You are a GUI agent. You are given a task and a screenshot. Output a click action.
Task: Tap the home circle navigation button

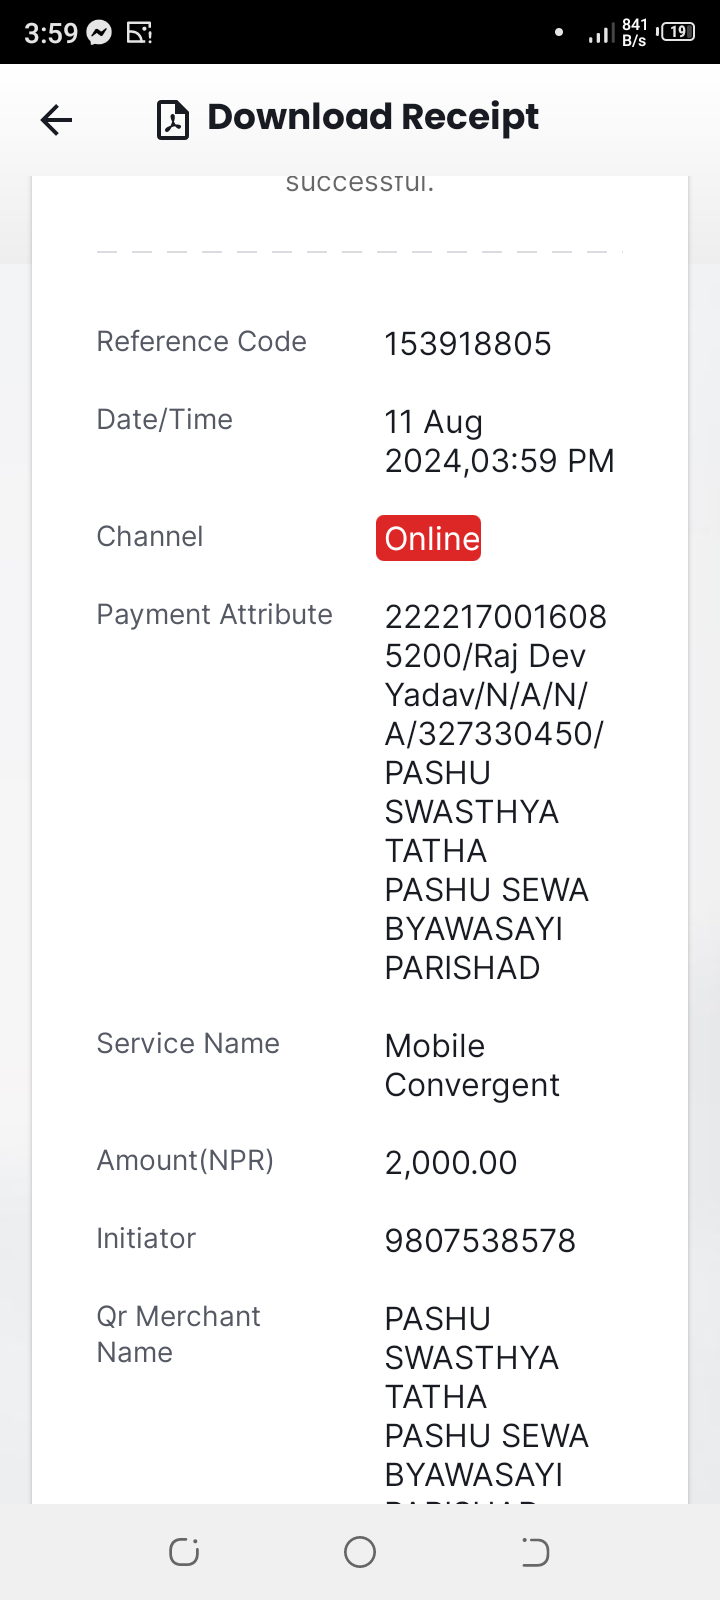click(360, 1552)
